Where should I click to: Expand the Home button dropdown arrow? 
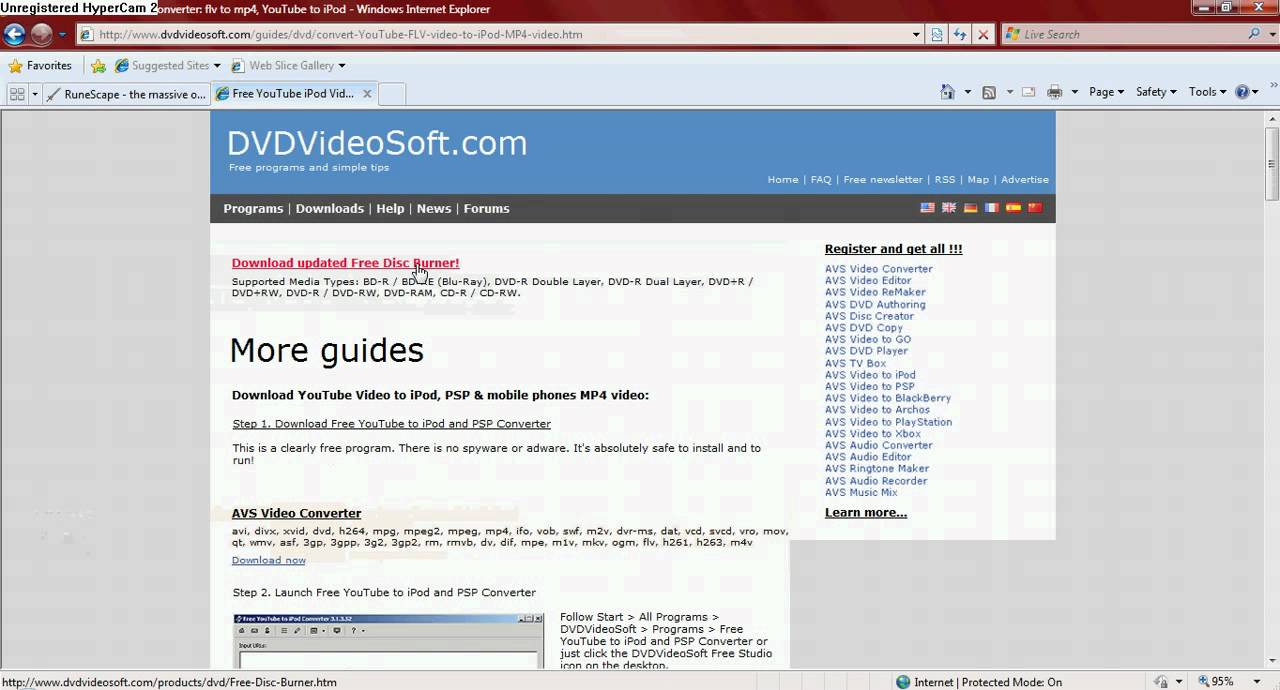(967, 92)
